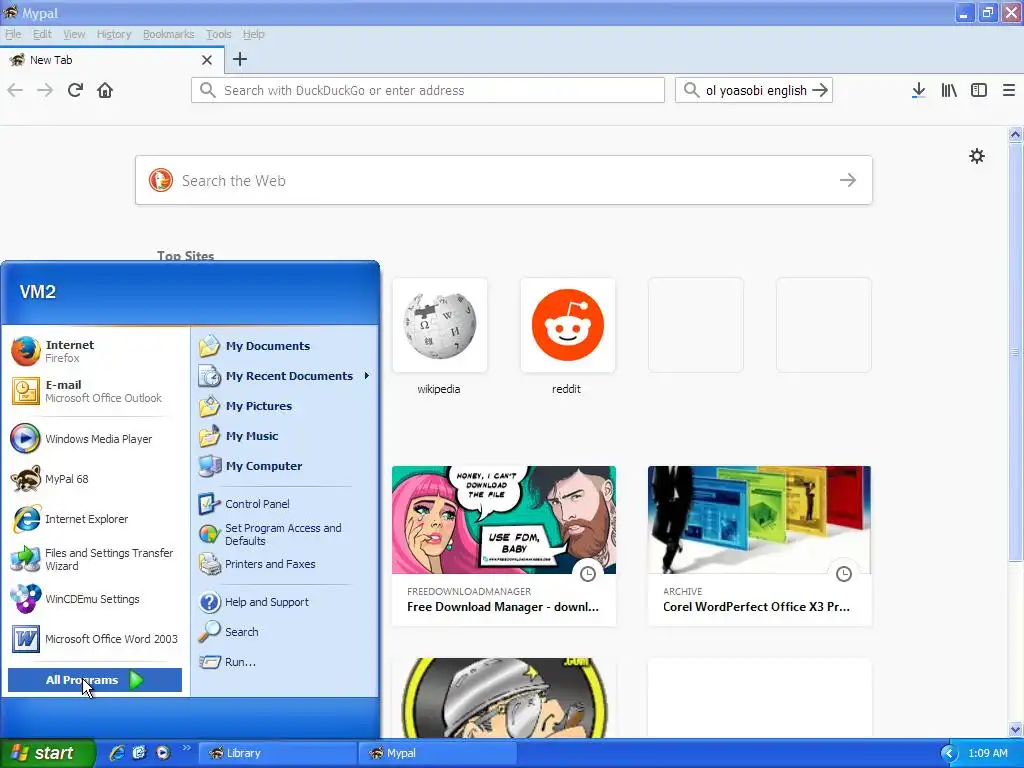Open the Tools menu
Screen dimensions: 1024x768
218,34
